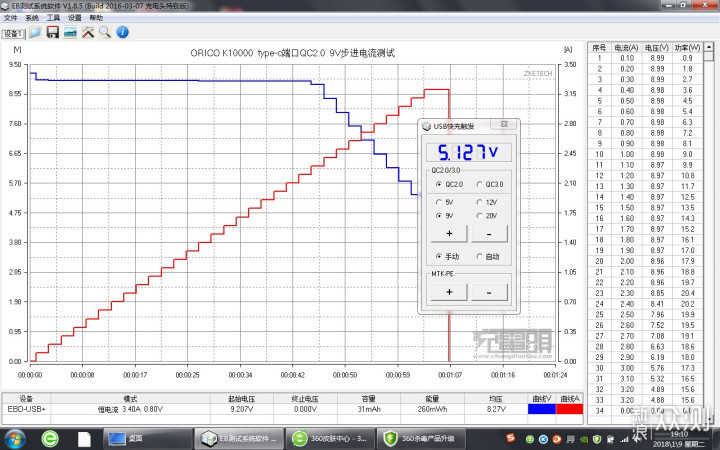Switch to 自动 automatic mode
The width and height of the screenshot is (720, 450).
477,256
